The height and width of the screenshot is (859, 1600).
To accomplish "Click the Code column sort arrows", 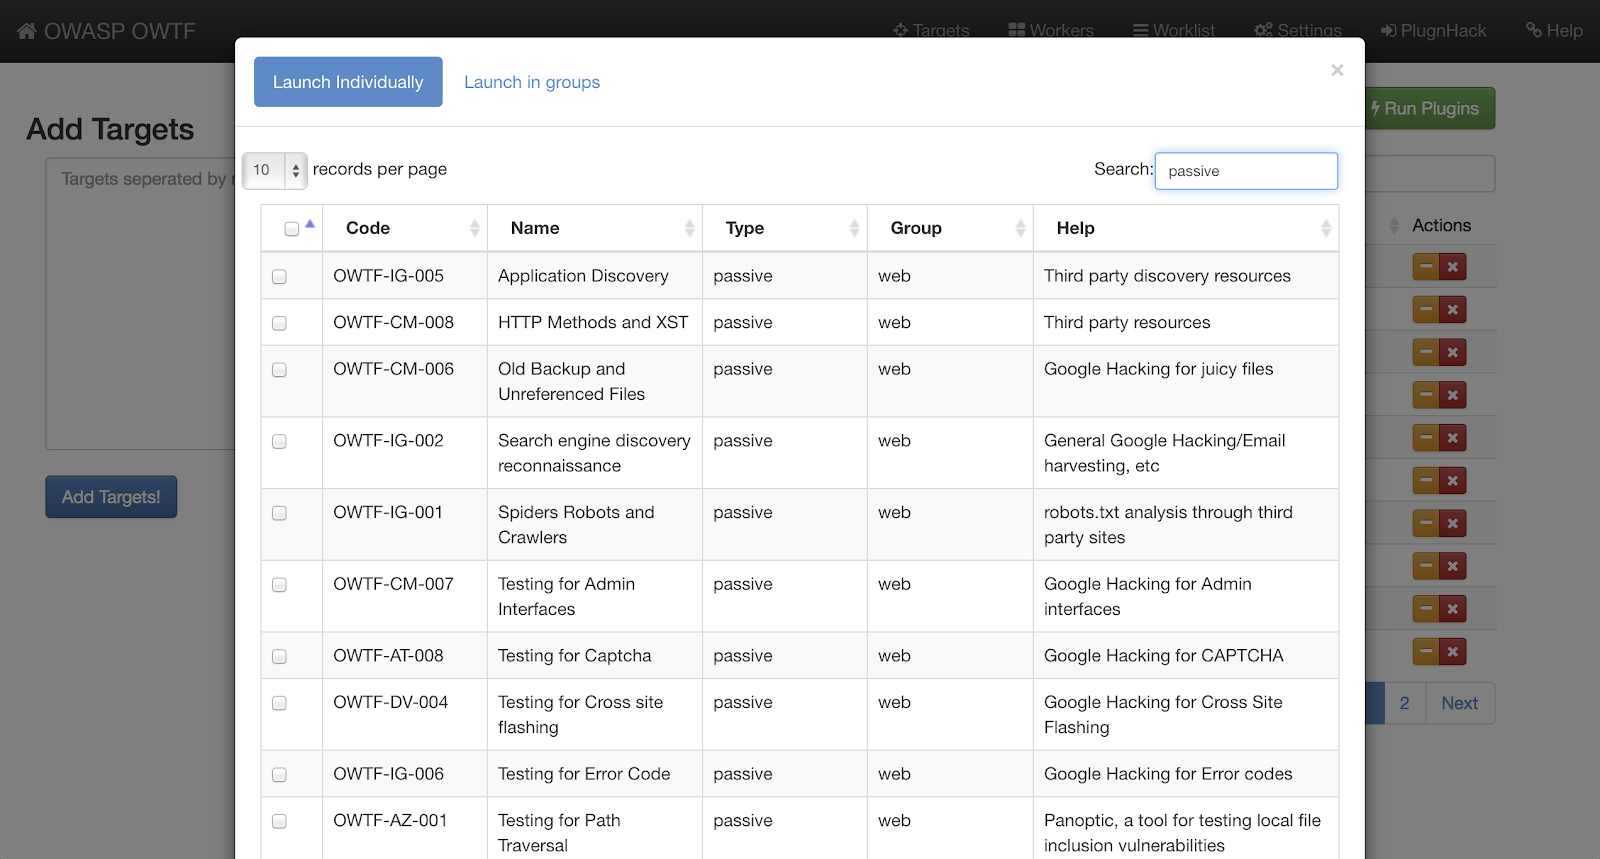I will coord(474,229).
